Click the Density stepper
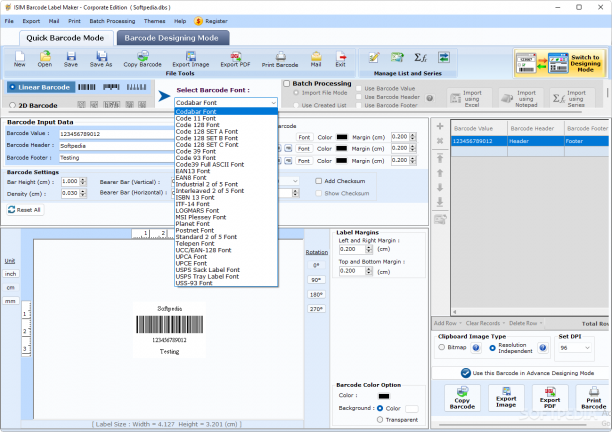The width and height of the screenshot is (612, 432). (x=83, y=193)
